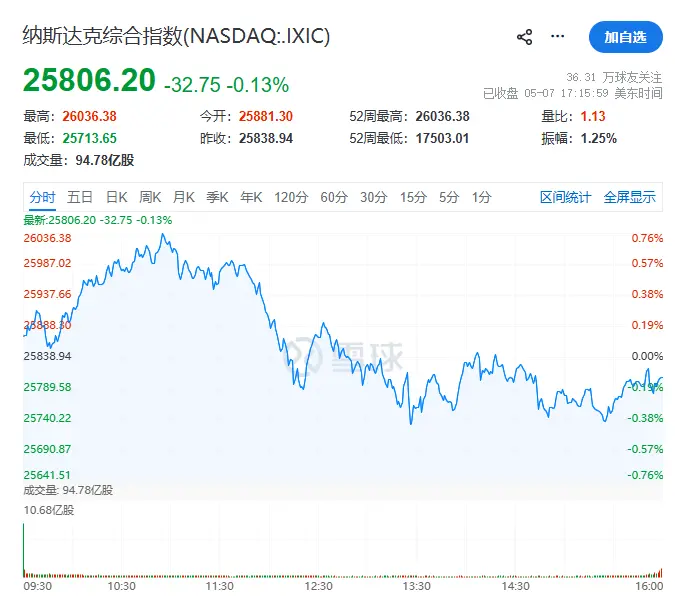The width and height of the screenshot is (675, 606).
Task: Click the 52周最低 value 17503.01
Action: [443, 138]
